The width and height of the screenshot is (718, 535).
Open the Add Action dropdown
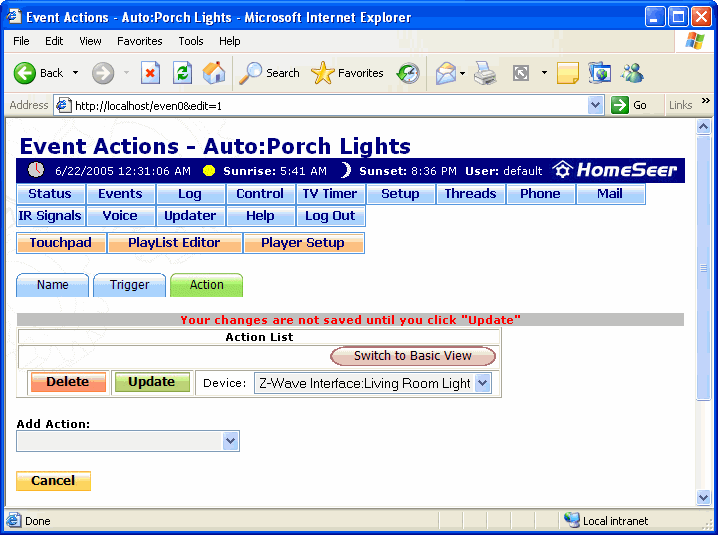[128, 441]
